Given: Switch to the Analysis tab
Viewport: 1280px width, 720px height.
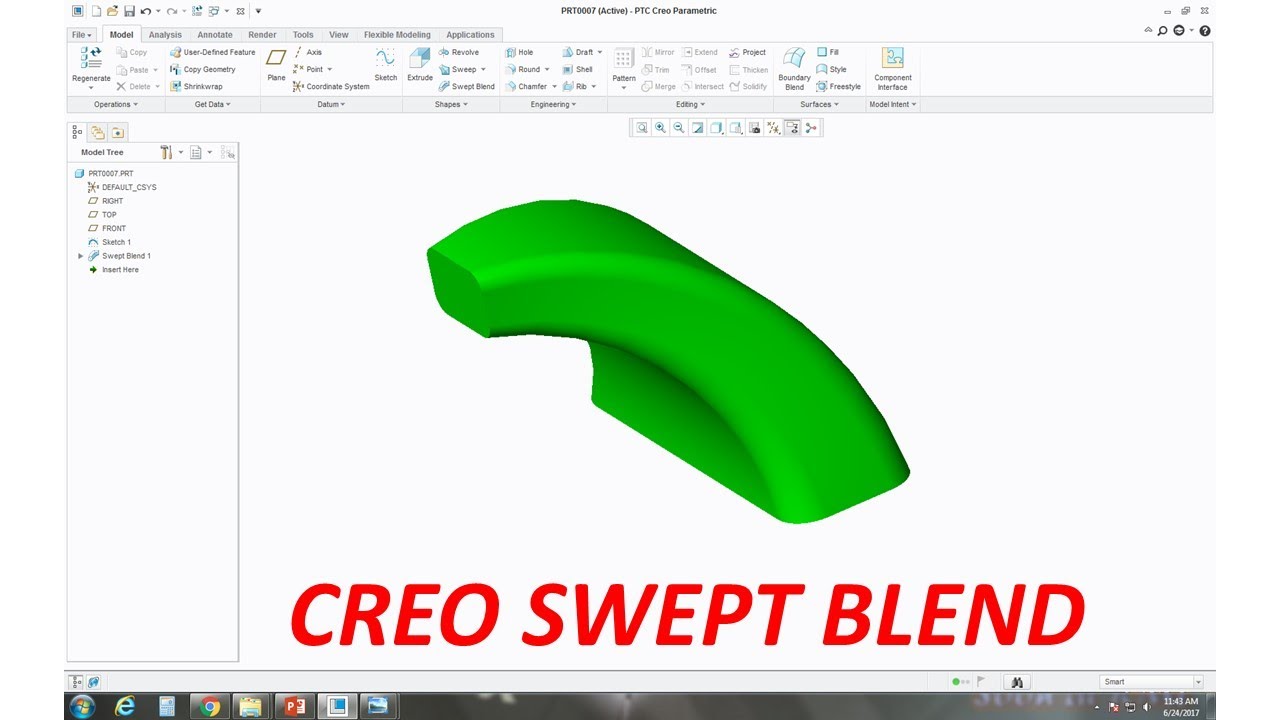Looking at the screenshot, I should click(x=165, y=35).
